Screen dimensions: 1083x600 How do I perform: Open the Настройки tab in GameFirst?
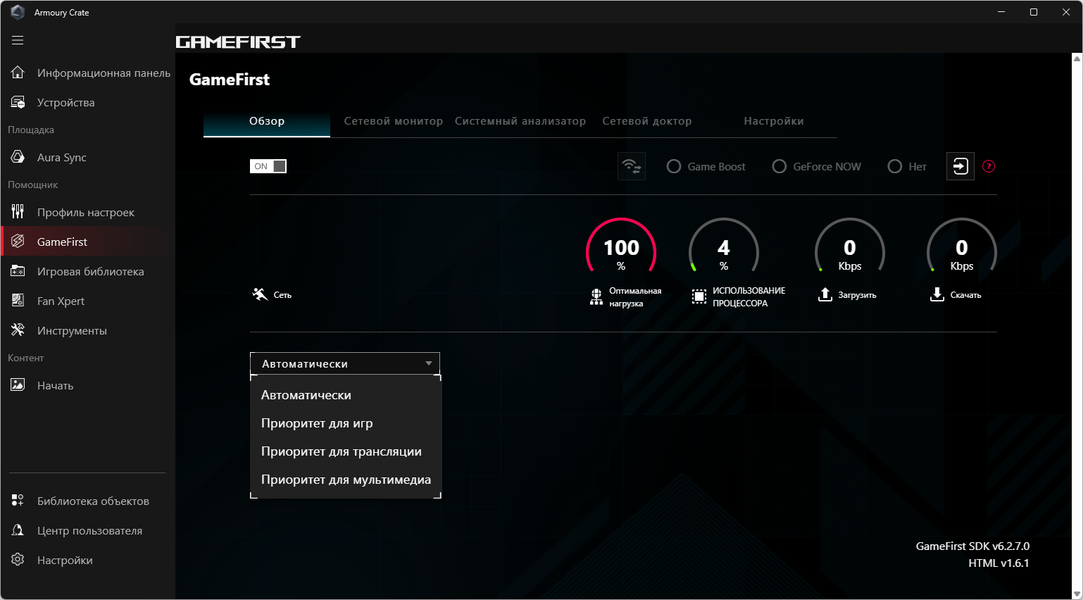pos(774,121)
